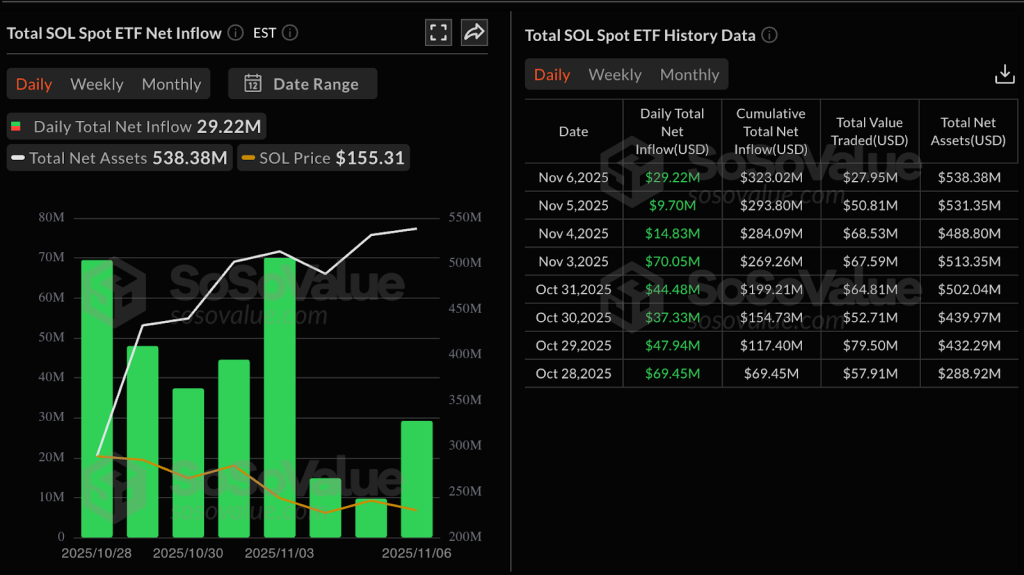Switch Net Inflow chart to Monthly
Image resolution: width=1024 pixels, height=575 pixels.
(x=171, y=84)
